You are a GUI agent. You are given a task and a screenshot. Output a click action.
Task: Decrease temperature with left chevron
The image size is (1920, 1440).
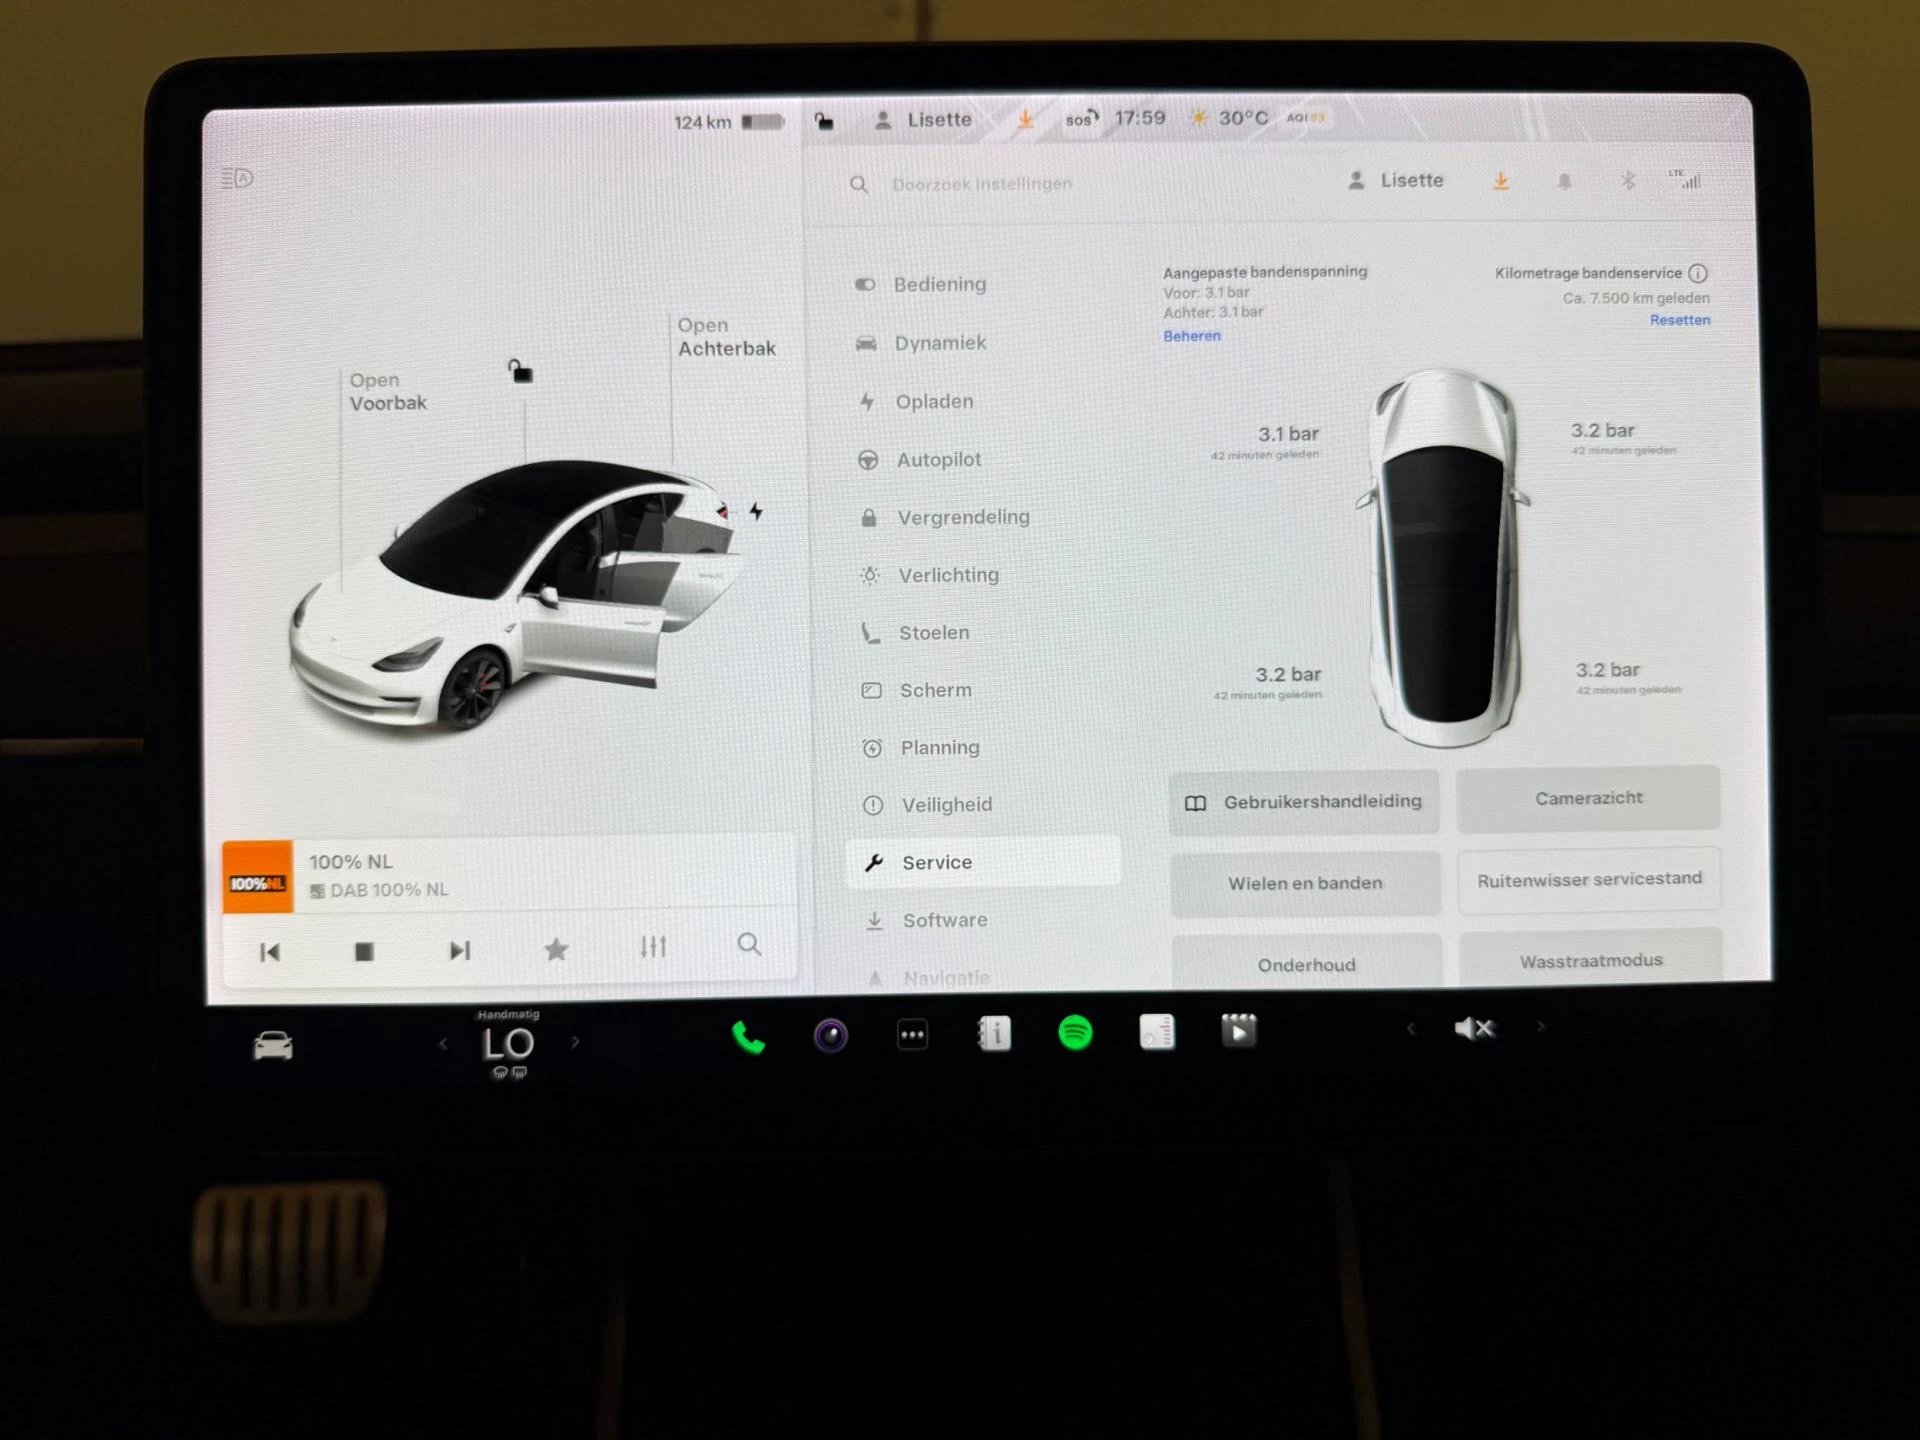443,1044
